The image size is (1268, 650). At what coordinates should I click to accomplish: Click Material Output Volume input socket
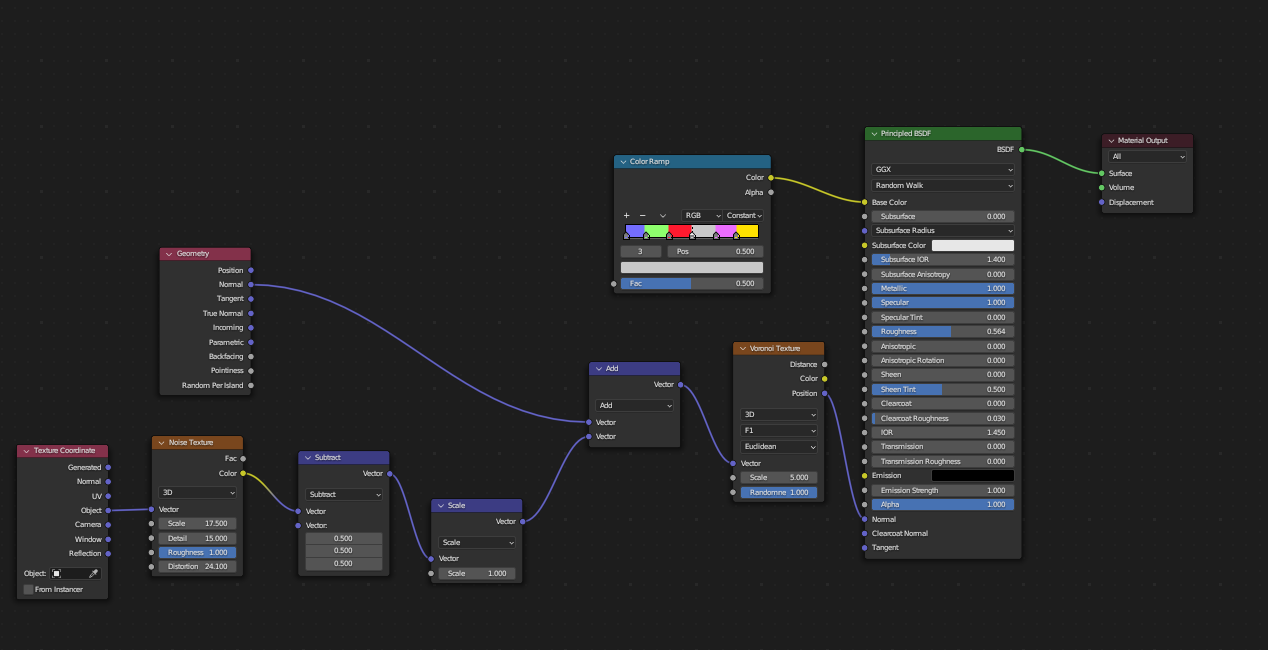[x=1102, y=187]
